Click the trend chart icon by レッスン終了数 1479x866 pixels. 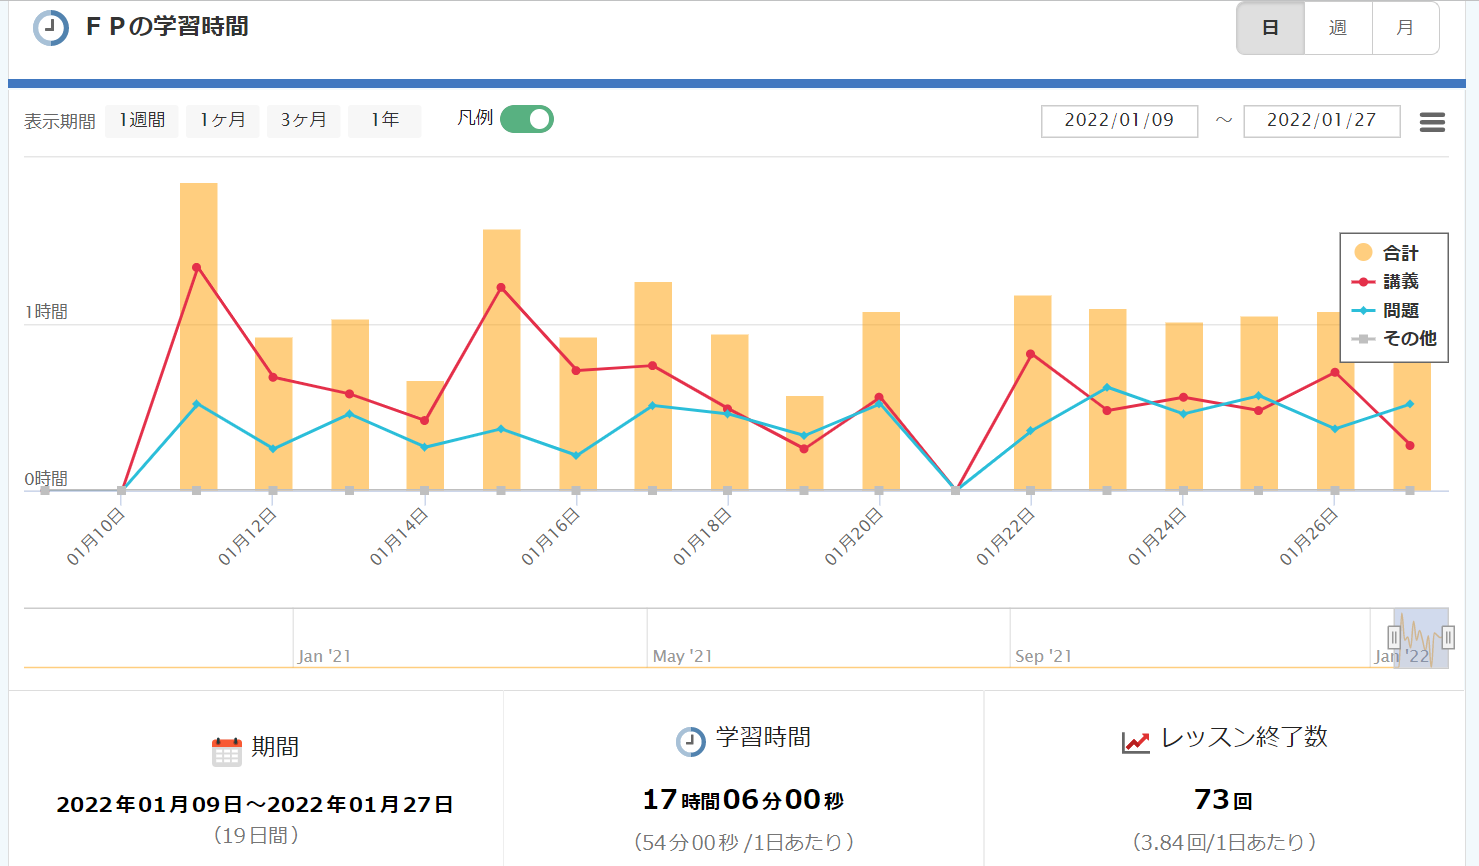tap(1136, 742)
